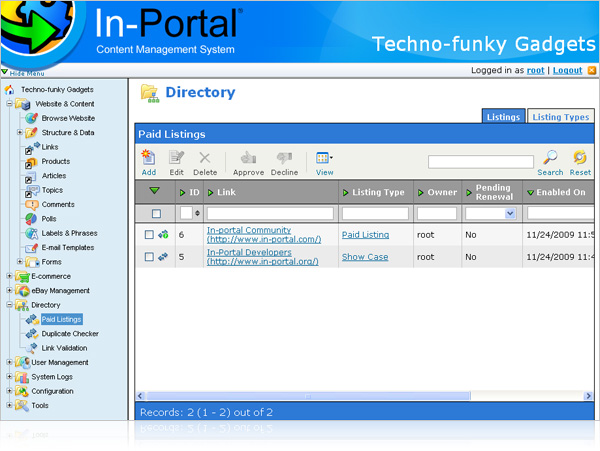Click the Delete toolbar icon

205,158
